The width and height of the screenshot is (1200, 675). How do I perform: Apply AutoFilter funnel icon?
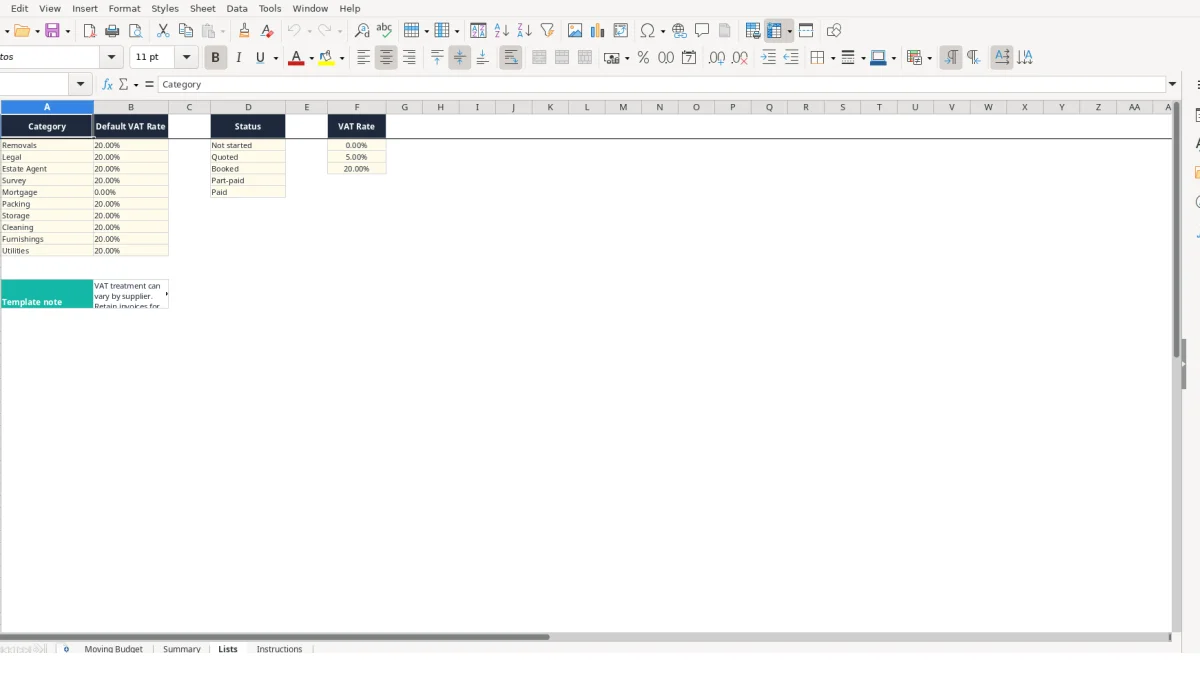(x=547, y=31)
